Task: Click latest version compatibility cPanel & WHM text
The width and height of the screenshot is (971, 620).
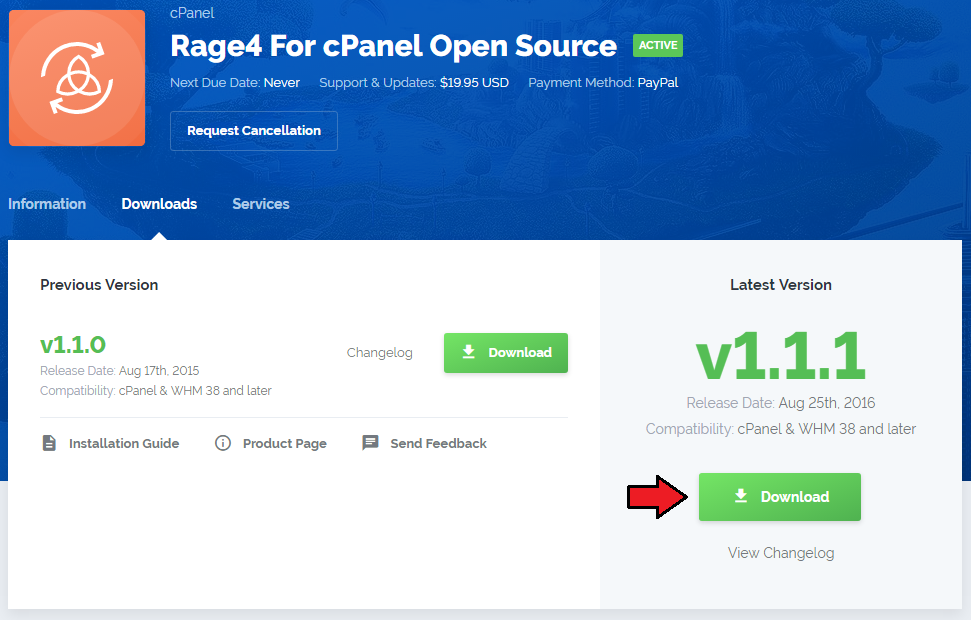Action: [x=827, y=429]
